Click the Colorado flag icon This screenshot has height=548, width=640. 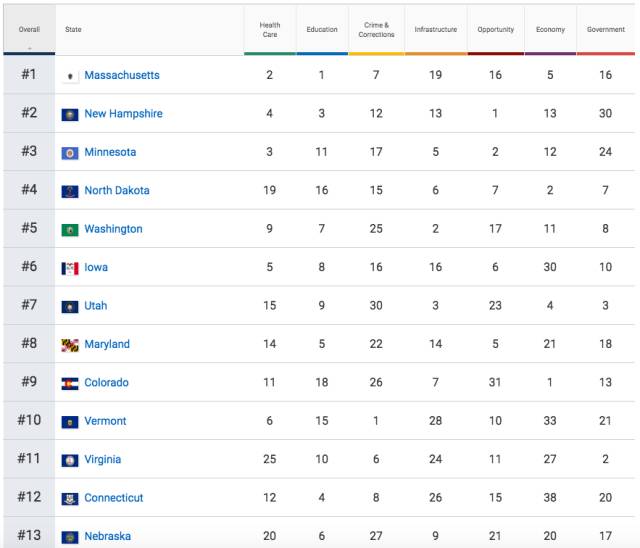click(70, 383)
